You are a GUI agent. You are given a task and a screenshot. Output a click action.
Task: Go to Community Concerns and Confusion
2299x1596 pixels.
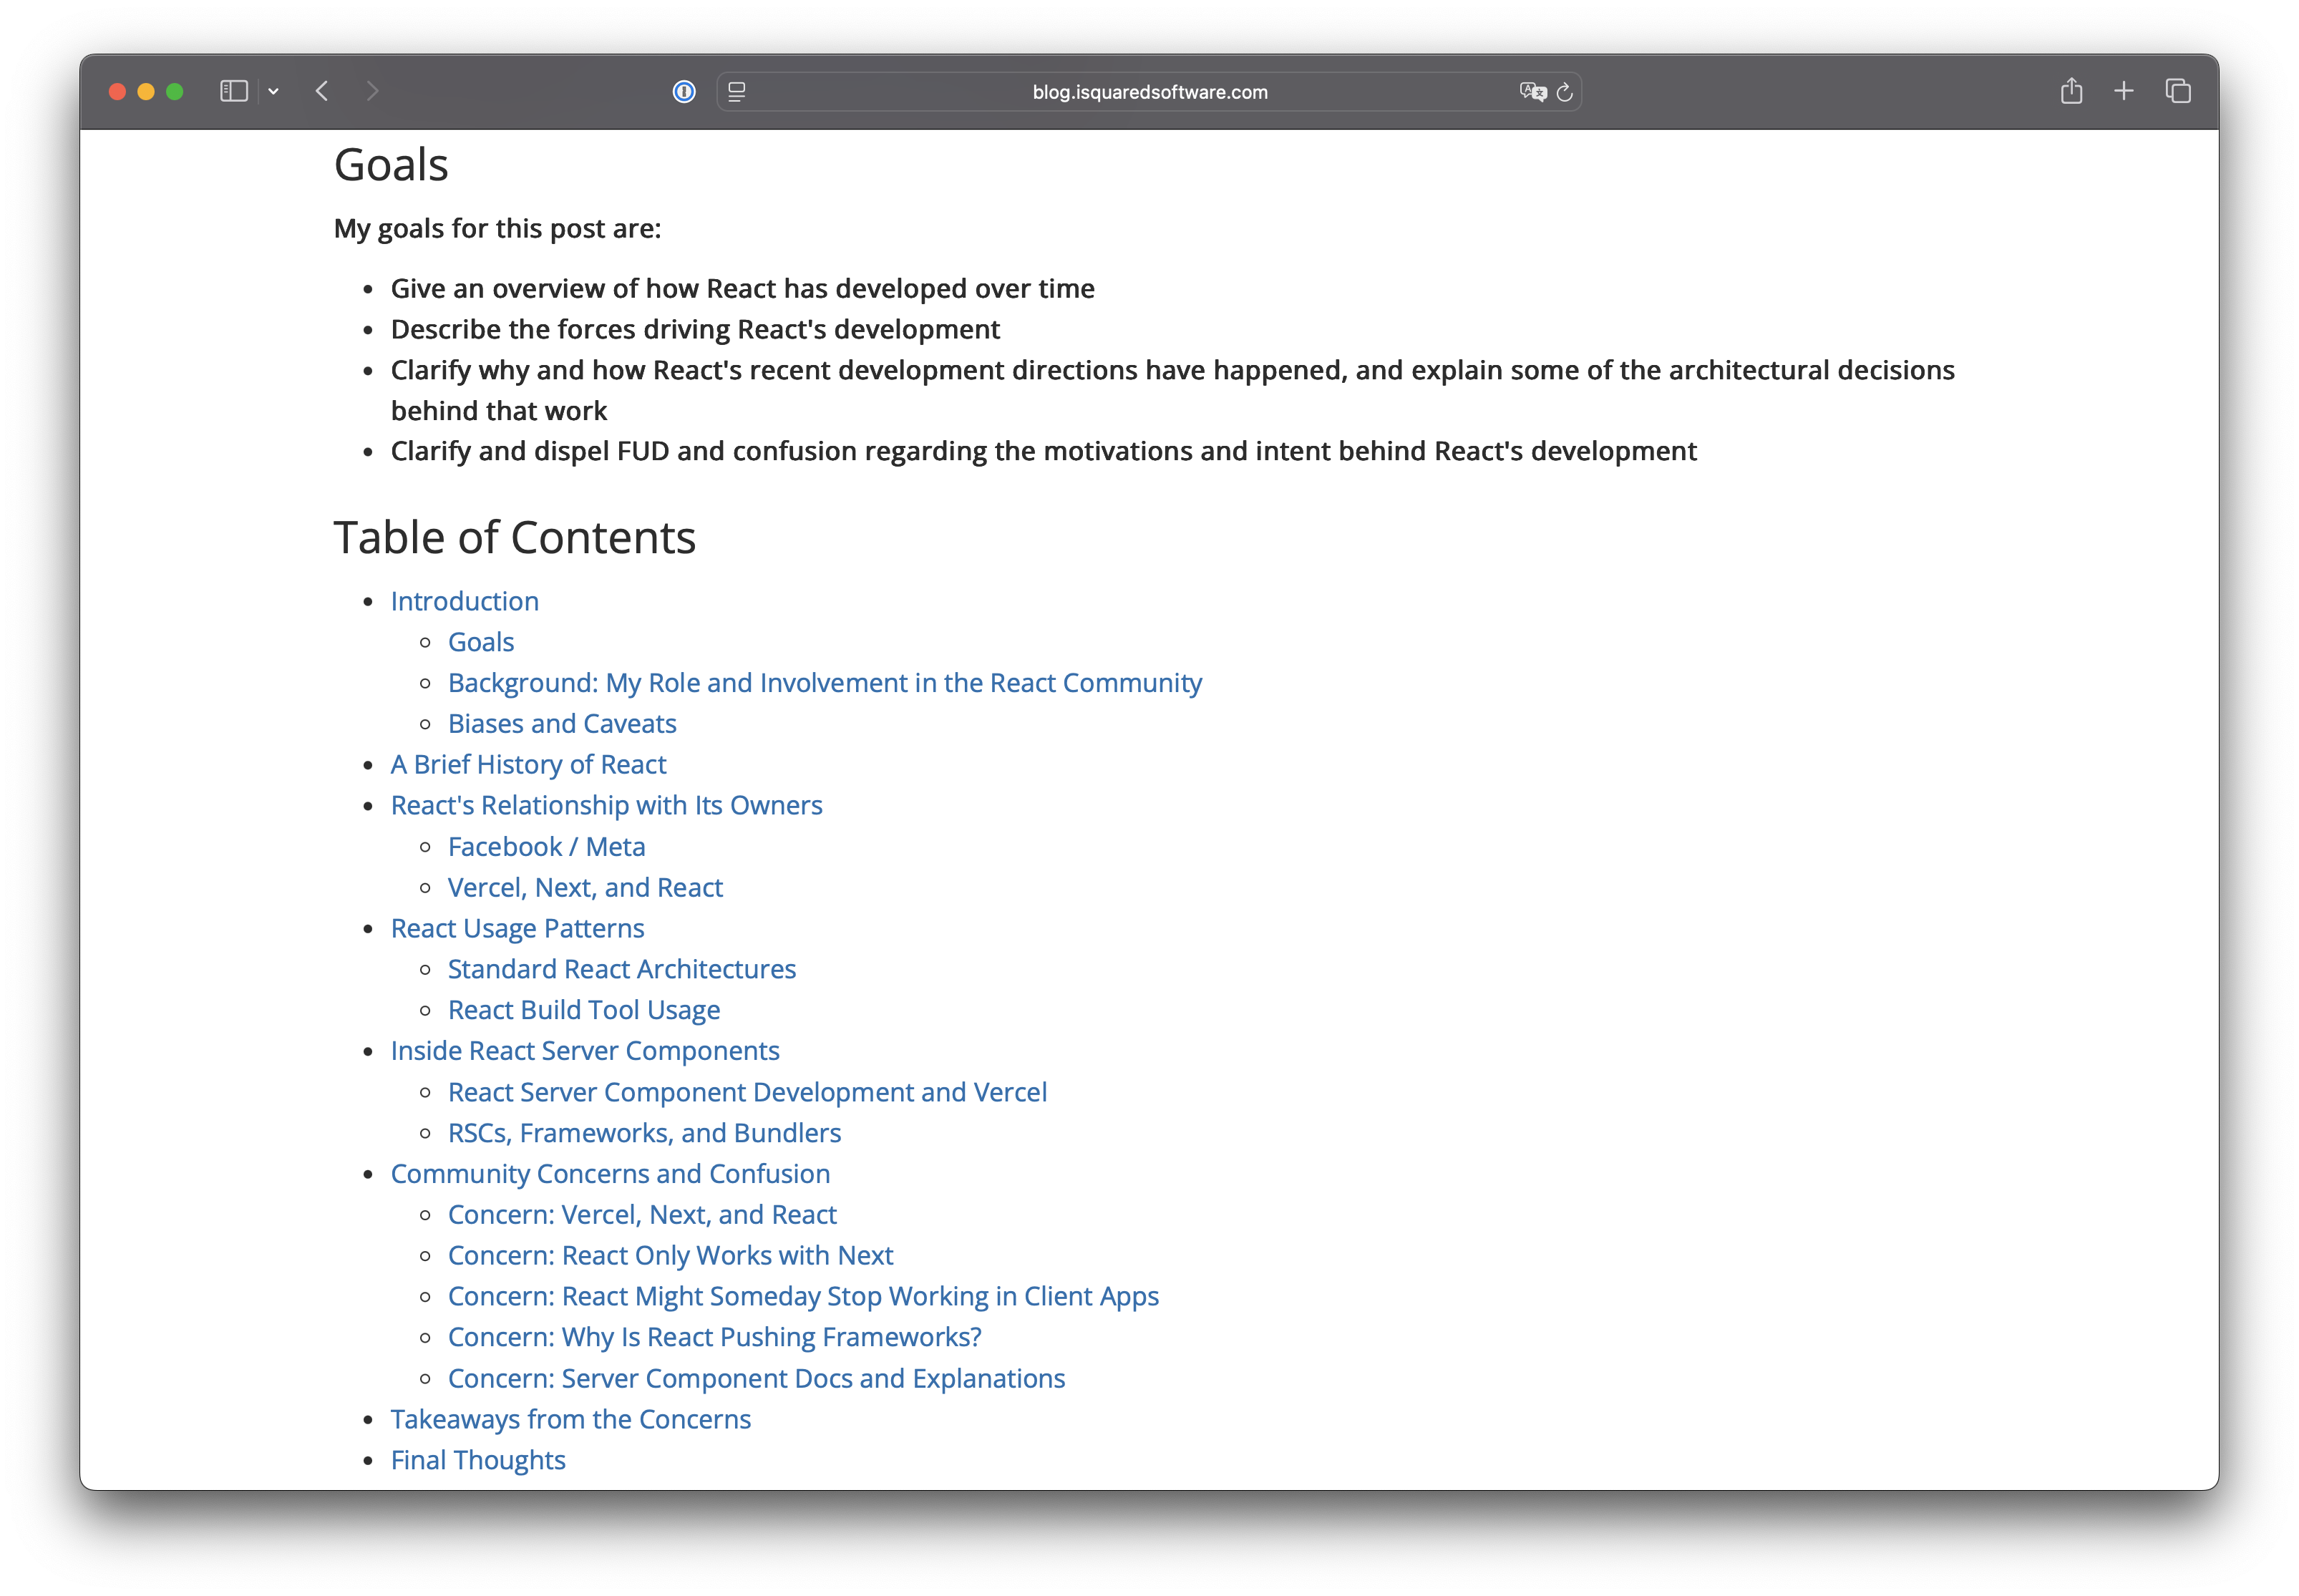click(x=610, y=1174)
